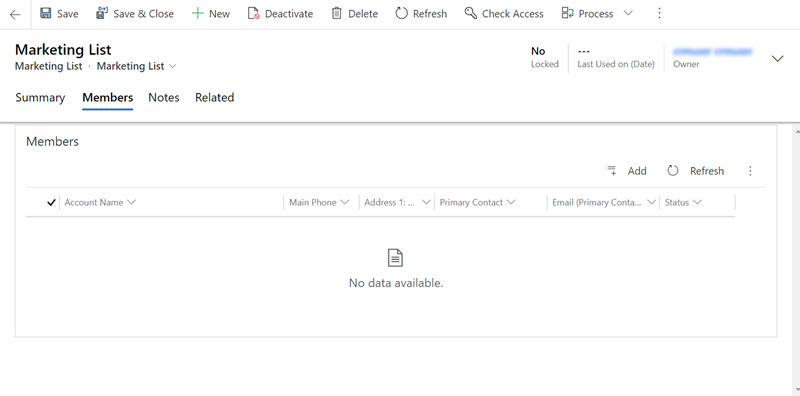The width and height of the screenshot is (800, 396).
Task: Deactivate this marketing list
Action: 280,14
